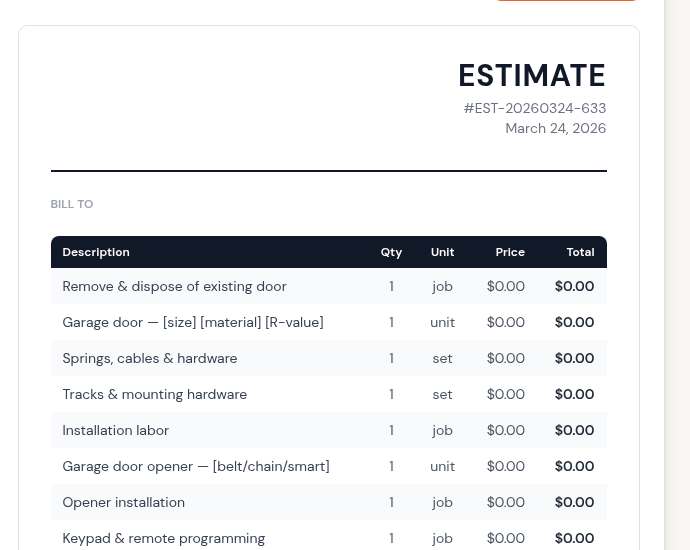Screen dimensions: 690x550
Task: Click the Qty column header
Action: click(x=391, y=252)
